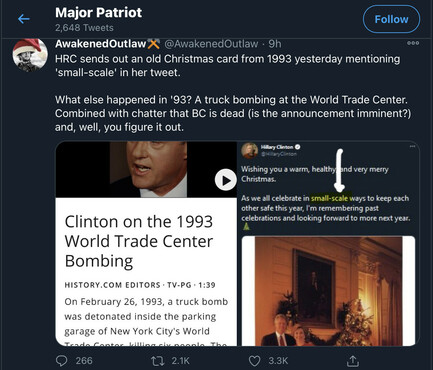The width and height of the screenshot is (433, 370).
Task: Follow Major Patriot
Action: [391, 19]
